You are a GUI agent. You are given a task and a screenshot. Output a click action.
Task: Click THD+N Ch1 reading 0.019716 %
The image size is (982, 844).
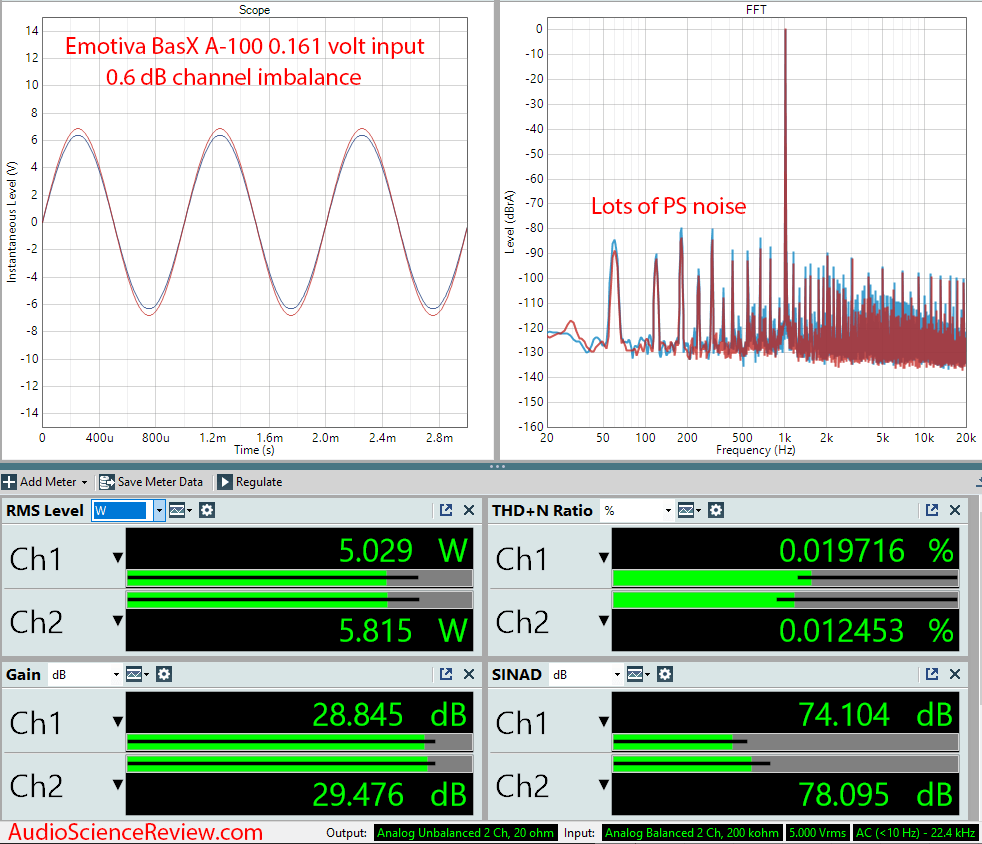click(867, 551)
